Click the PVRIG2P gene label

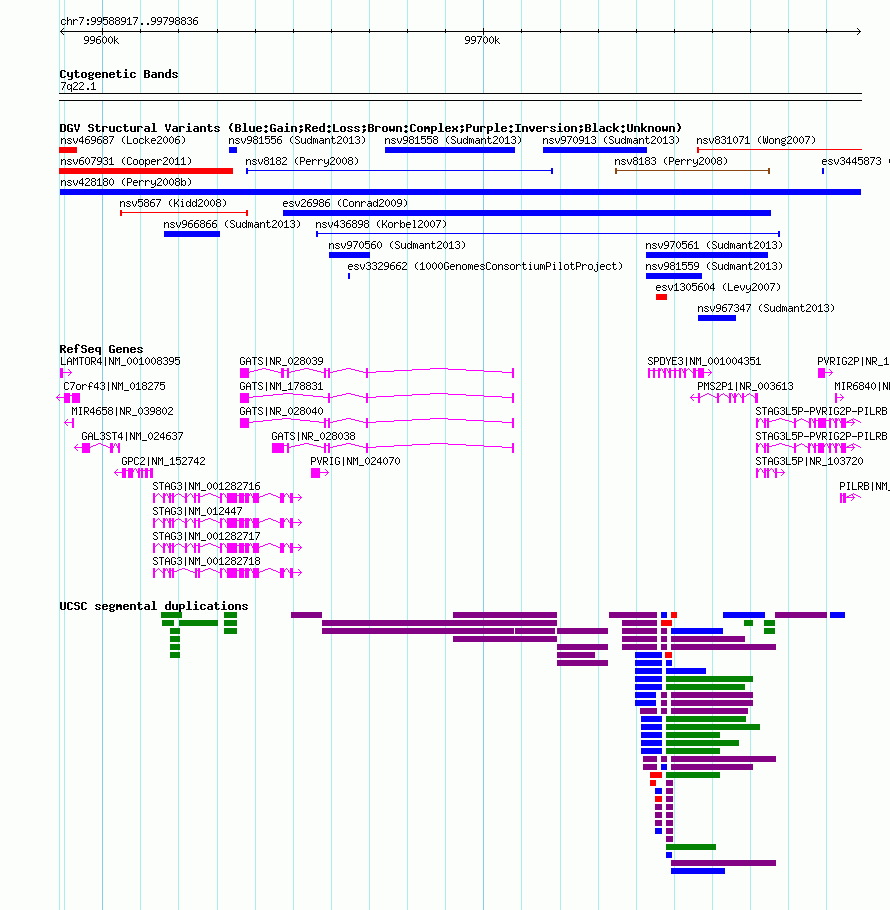click(853, 362)
